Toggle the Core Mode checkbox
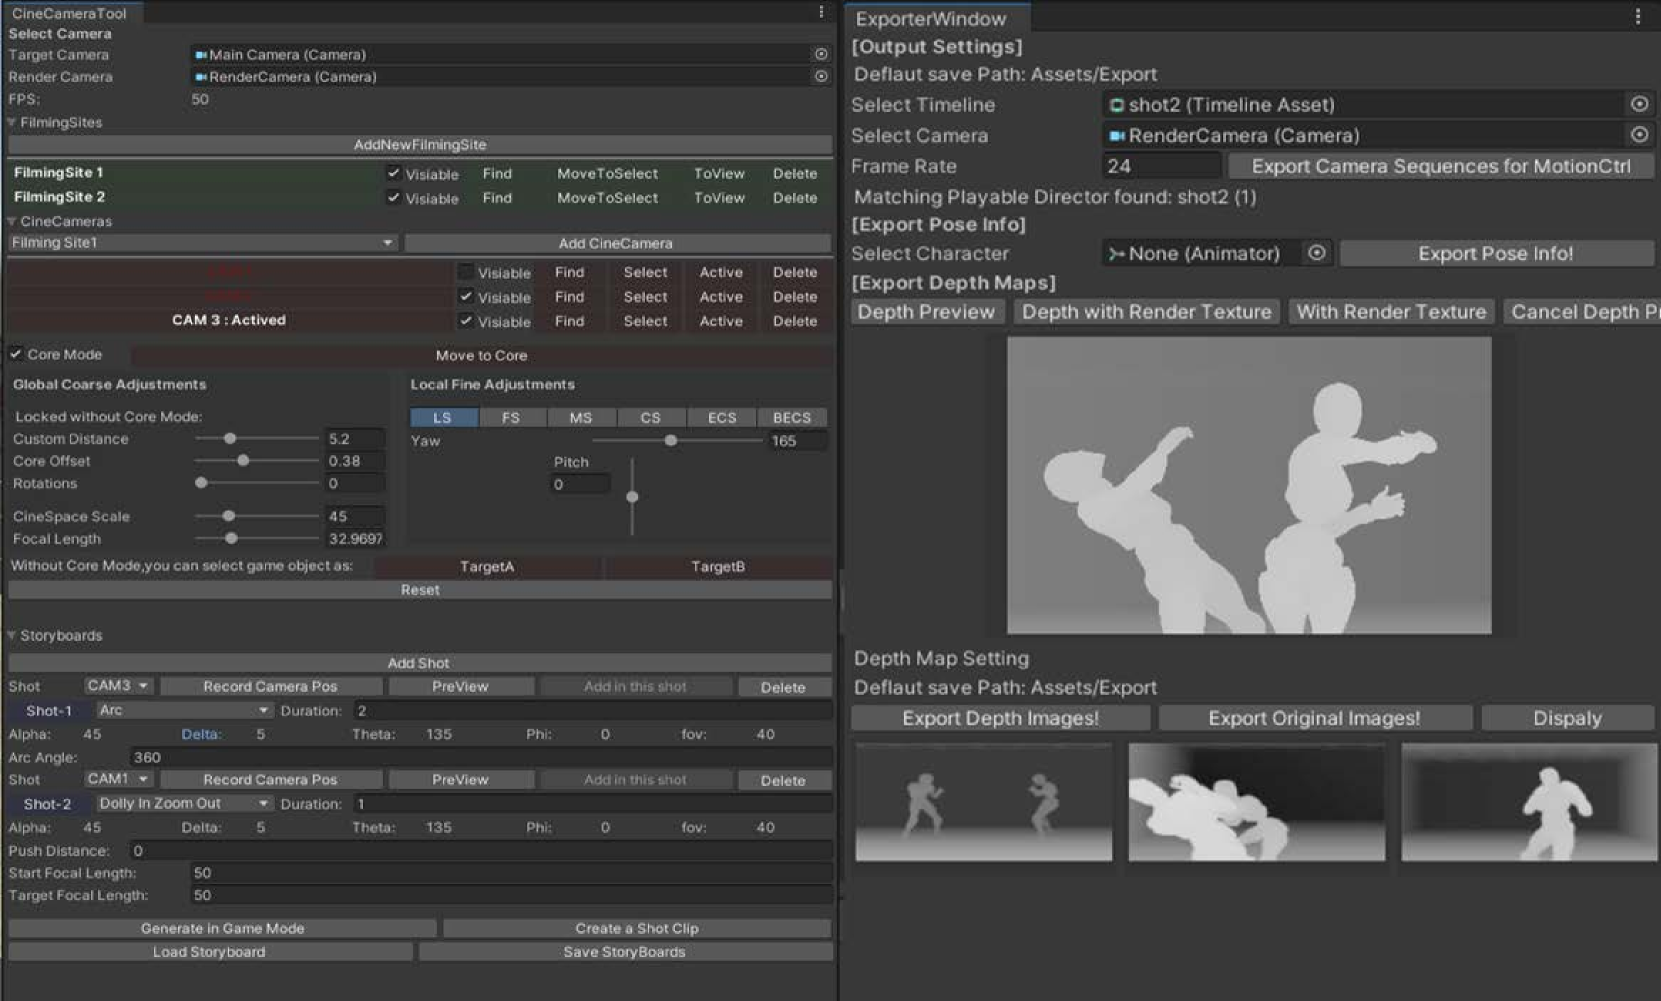Image resolution: width=1661 pixels, height=1001 pixels. 16,354
